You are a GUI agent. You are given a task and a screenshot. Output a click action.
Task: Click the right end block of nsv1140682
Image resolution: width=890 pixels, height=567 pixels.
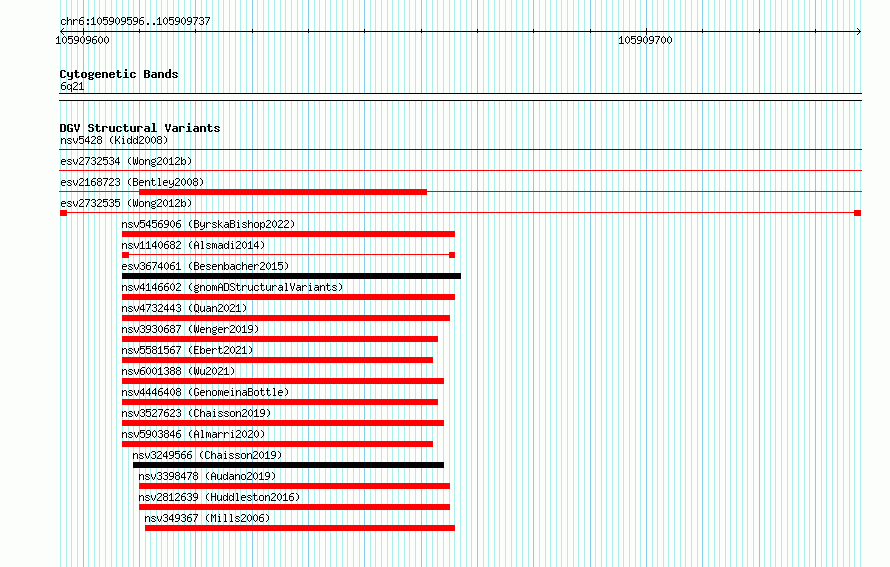pyautogui.click(x=452, y=255)
